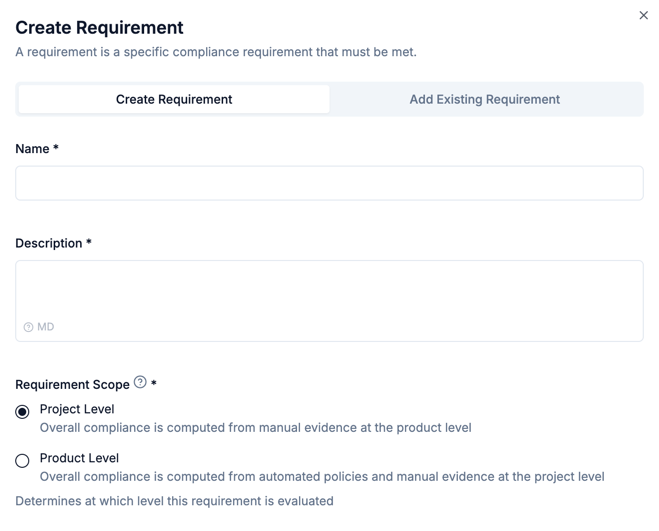Close the Create Requirement dialog
The image size is (659, 531).
(x=643, y=16)
